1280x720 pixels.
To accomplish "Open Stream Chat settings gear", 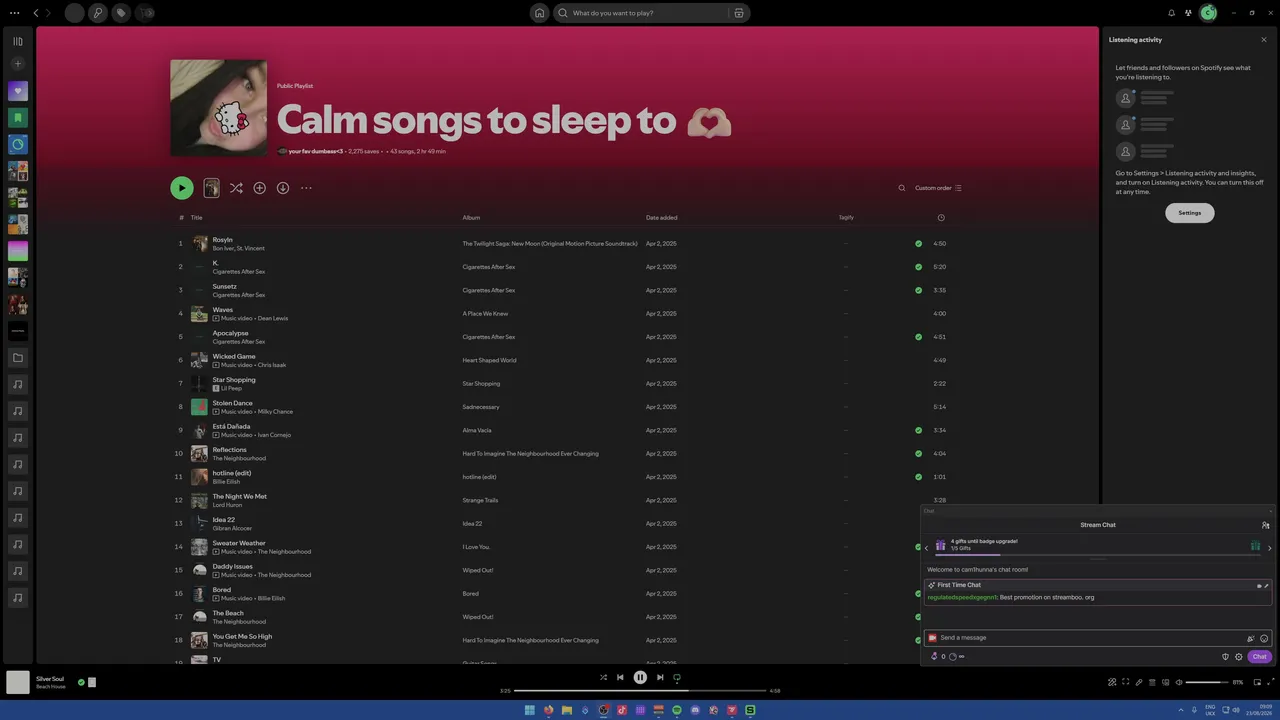I will (x=1238, y=657).
